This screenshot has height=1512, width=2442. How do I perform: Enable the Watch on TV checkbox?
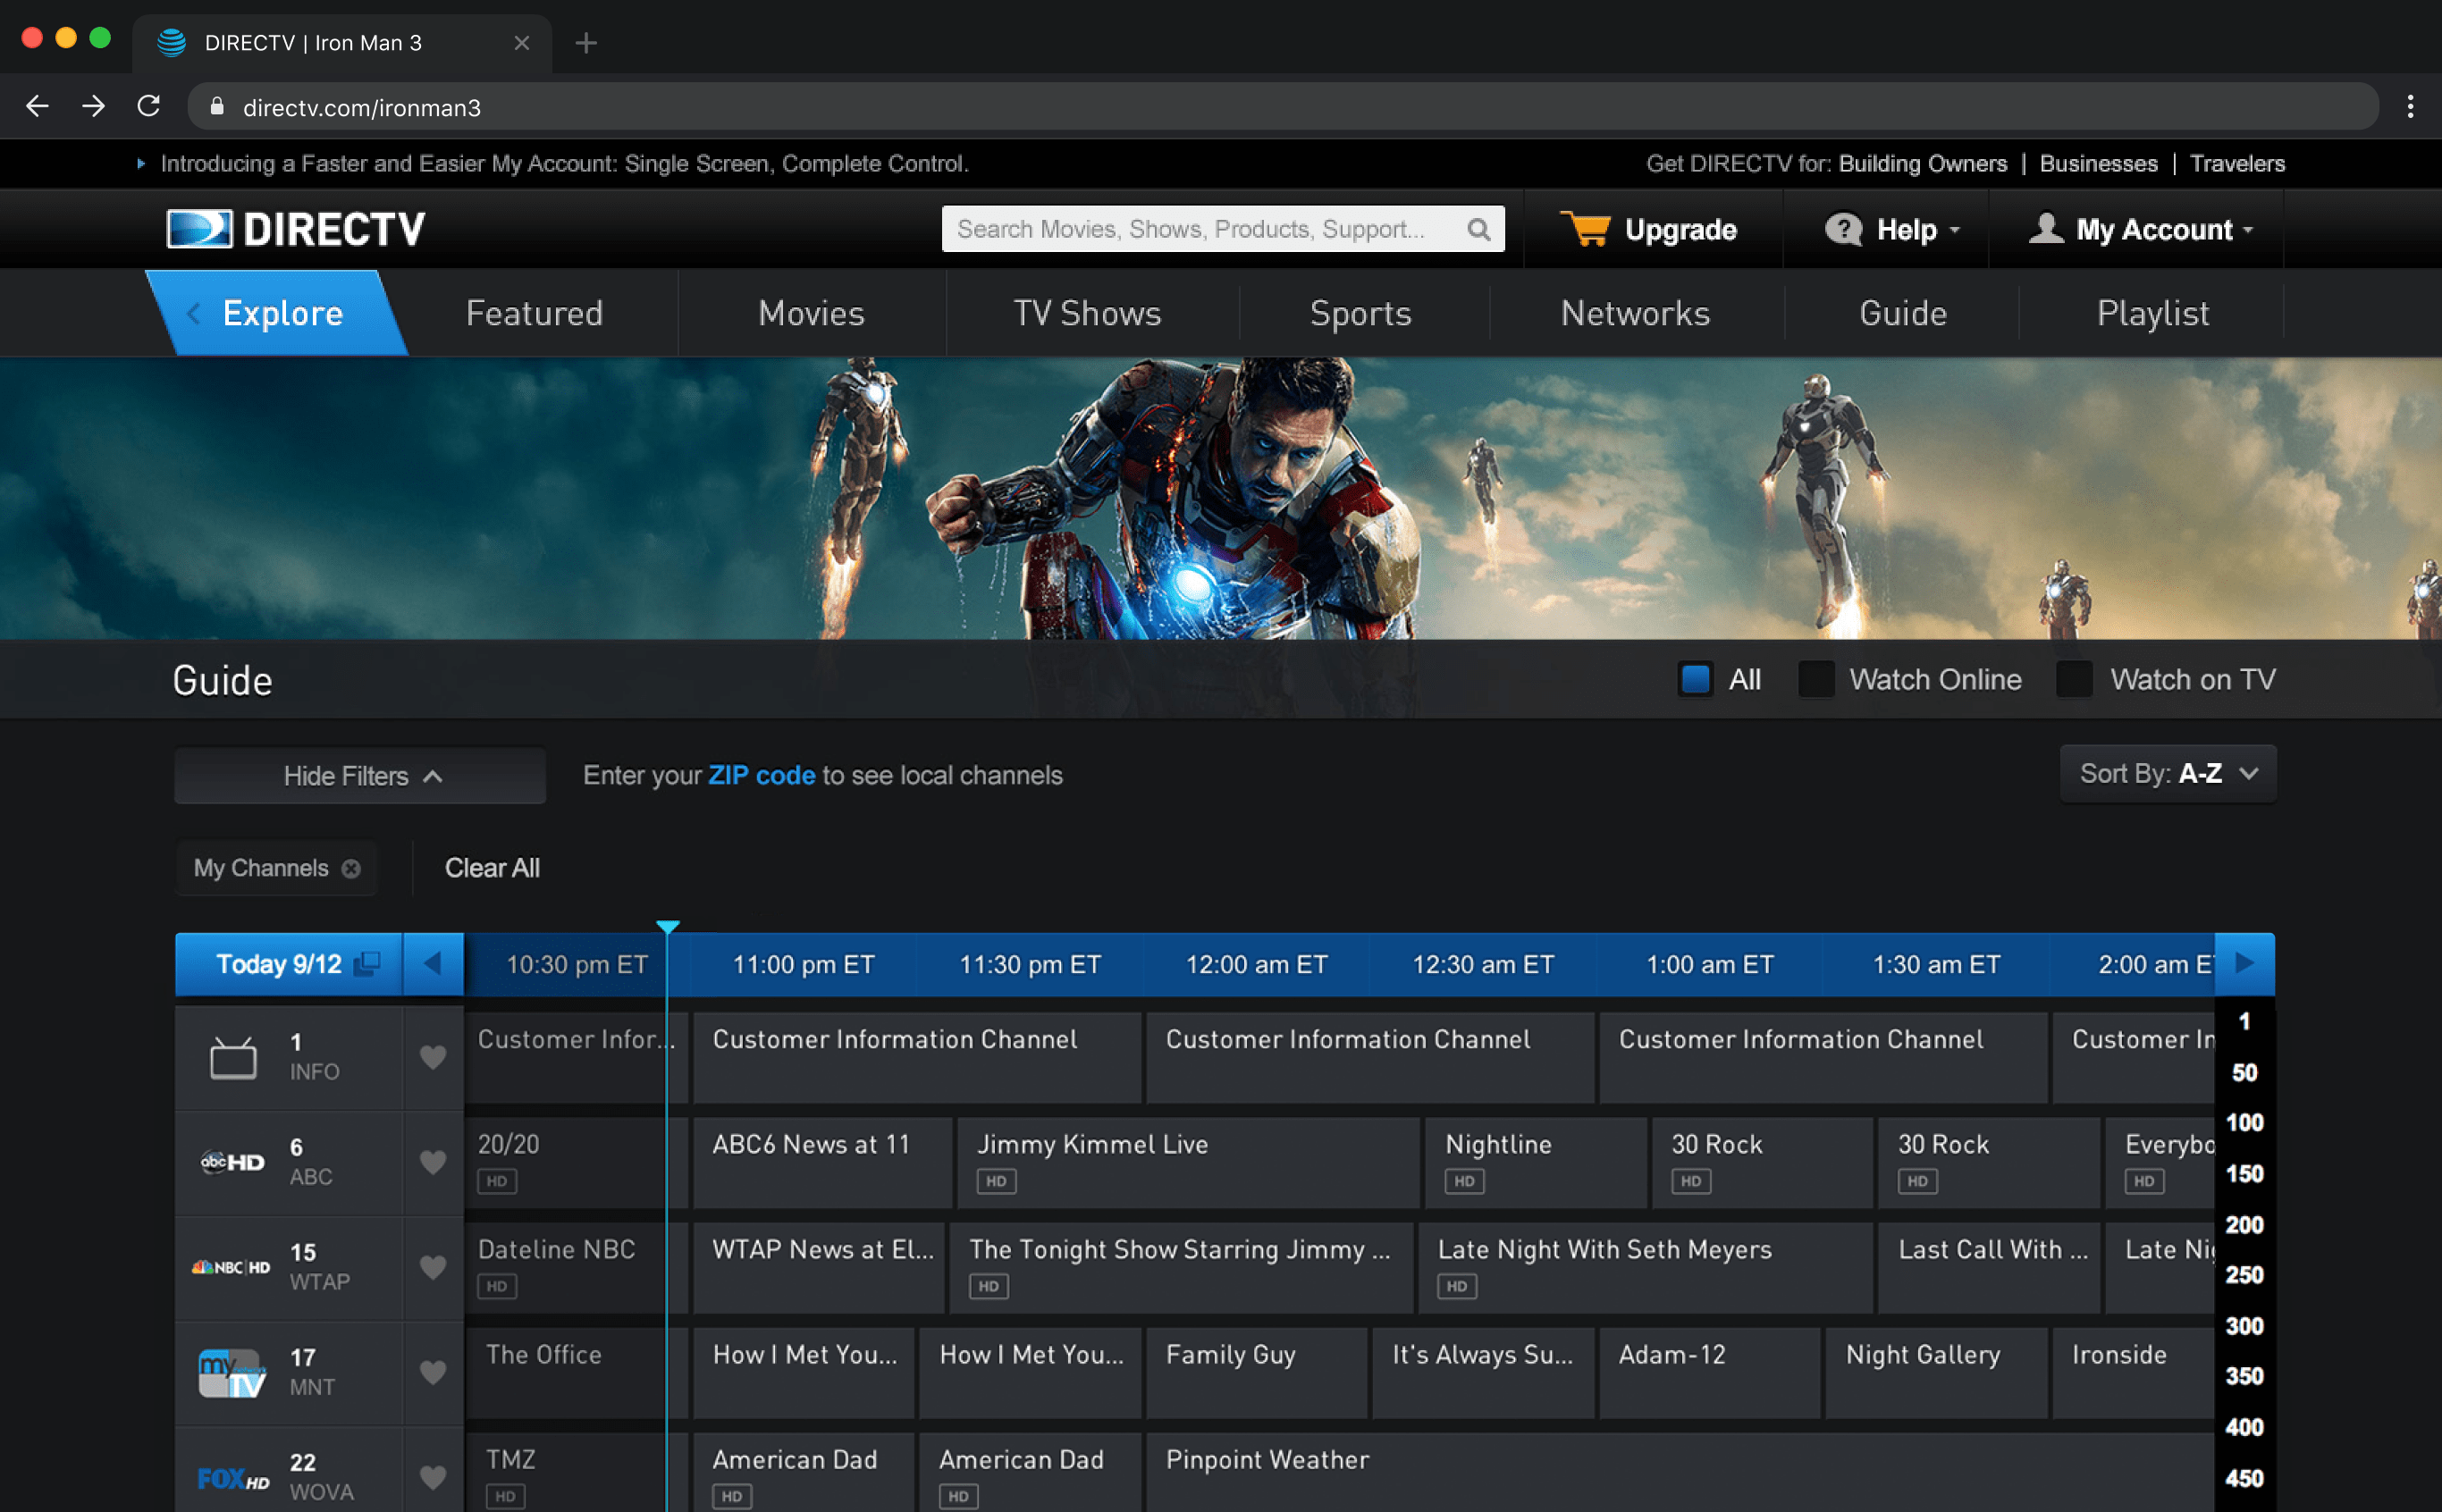click(x=2074, y=679)
